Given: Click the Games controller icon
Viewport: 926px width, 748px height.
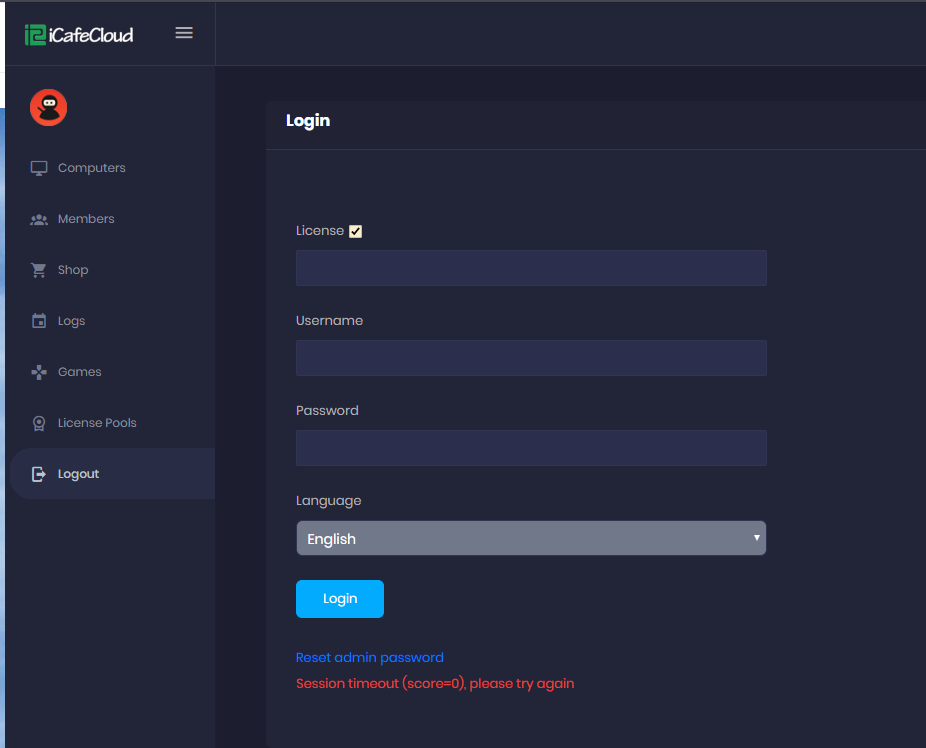Looking at the screenshot, I should (x=39, y=372).
